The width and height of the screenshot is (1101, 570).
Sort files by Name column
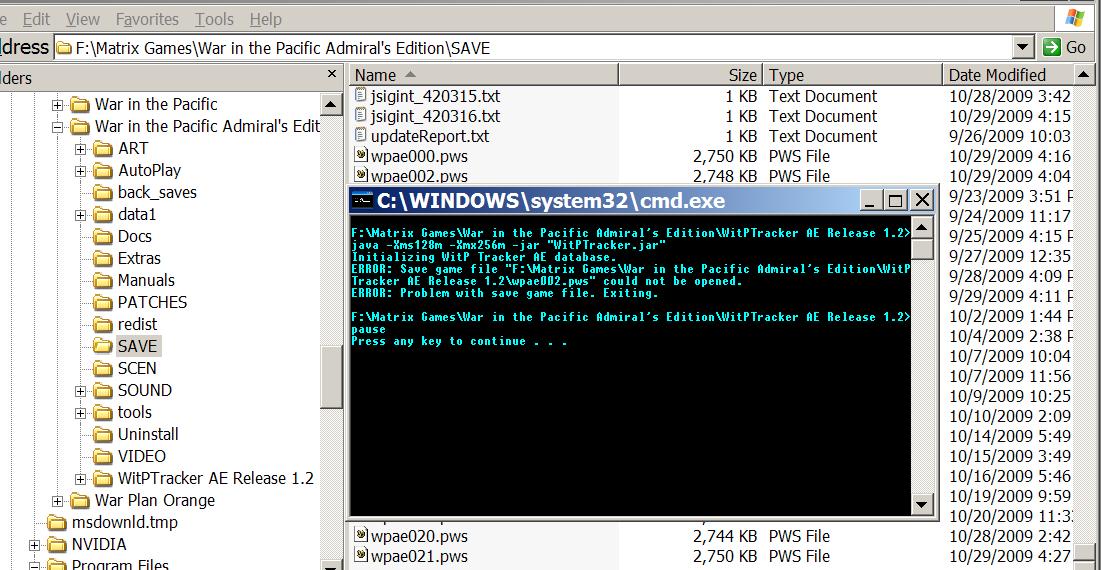[x=483, y=74]
